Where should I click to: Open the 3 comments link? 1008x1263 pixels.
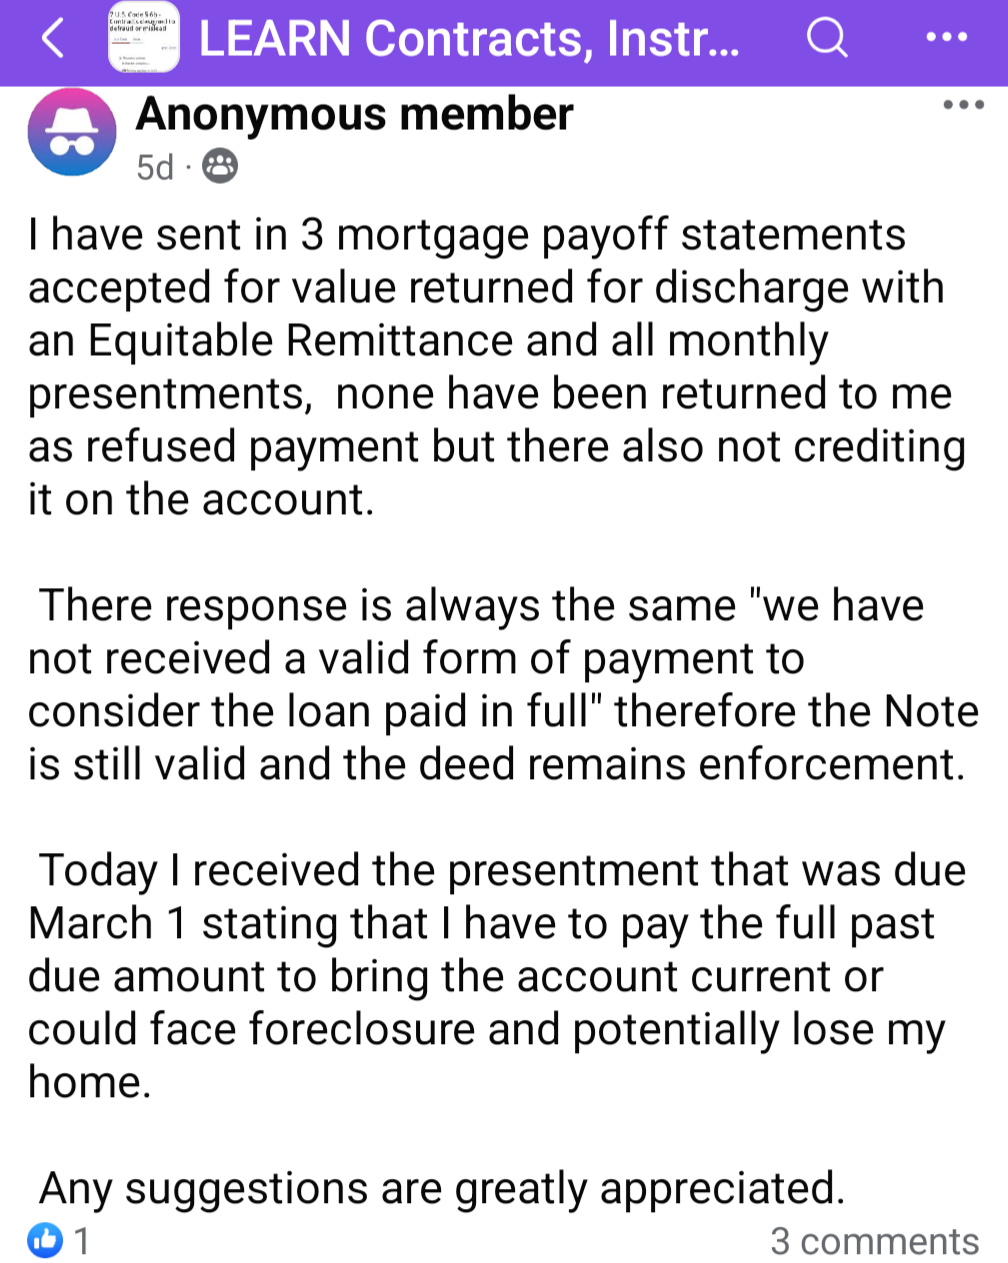[874, 1241]
